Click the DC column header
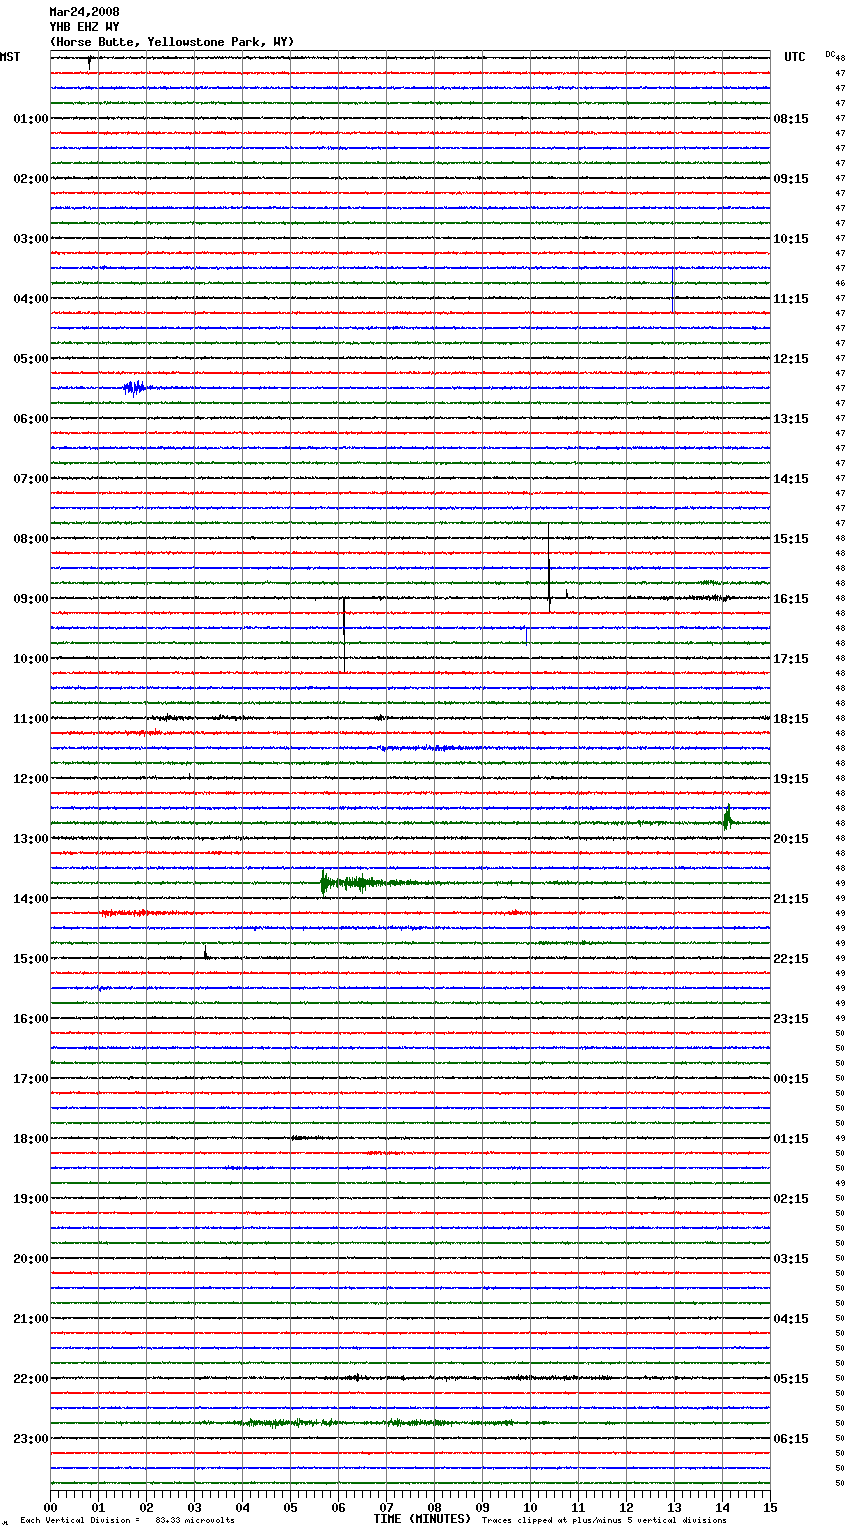This screenshot has width=850, height=1534. [x=830, y=54]
